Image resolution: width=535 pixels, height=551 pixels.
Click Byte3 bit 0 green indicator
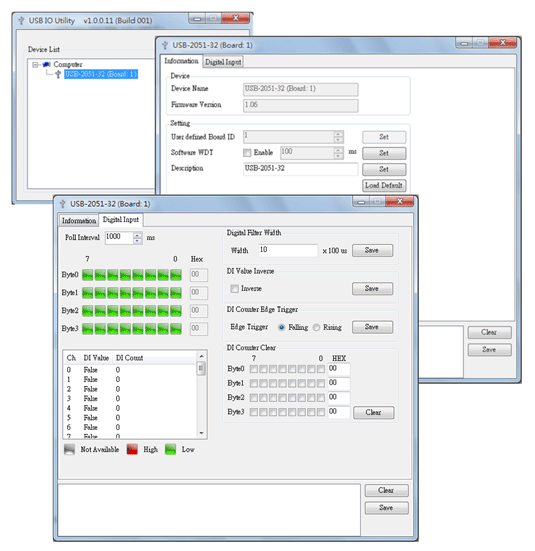coord(176,329)
